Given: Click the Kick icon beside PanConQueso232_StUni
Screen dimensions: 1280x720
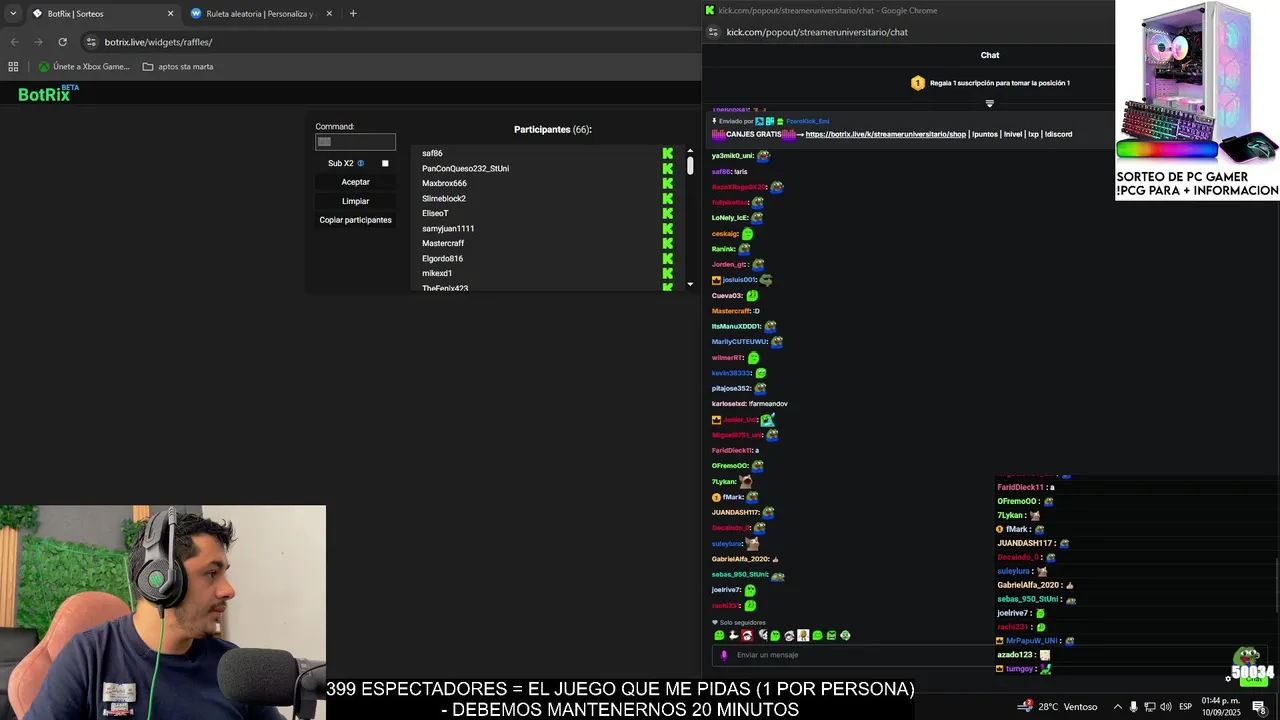Looking at the screenshot, I should pos(667,168).
